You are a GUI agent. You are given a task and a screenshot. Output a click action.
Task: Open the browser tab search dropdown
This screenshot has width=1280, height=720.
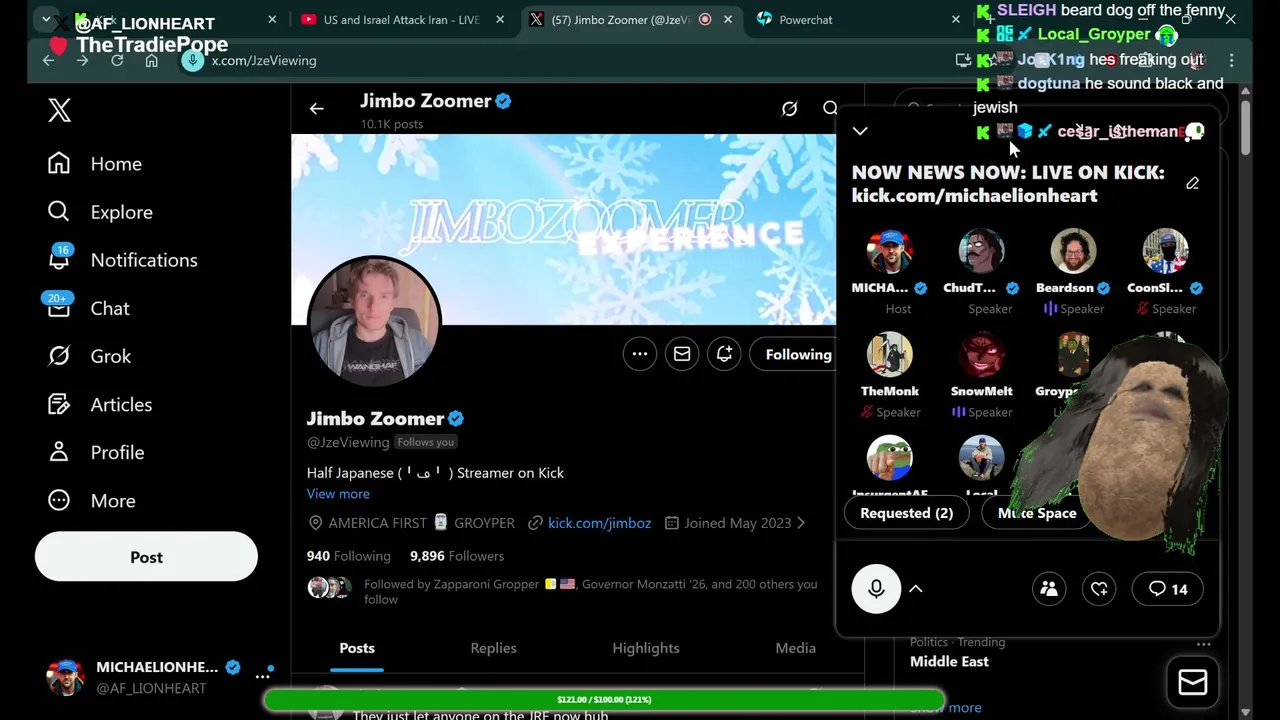(46, 20)
